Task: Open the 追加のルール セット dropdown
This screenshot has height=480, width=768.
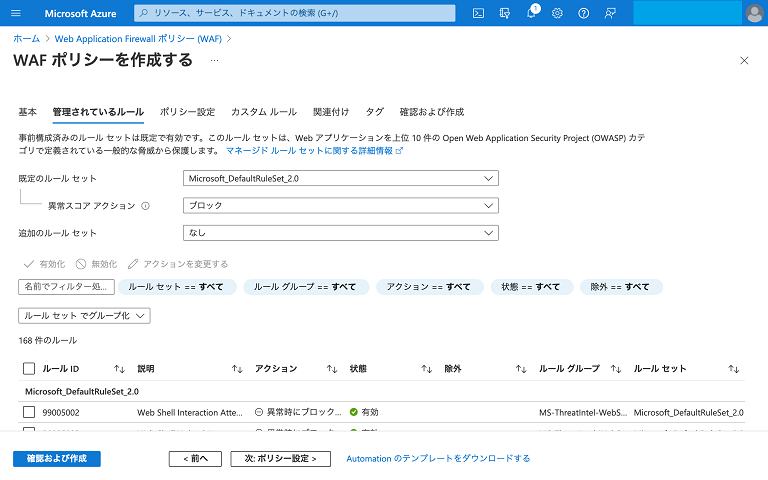Action: coord(340,233)
